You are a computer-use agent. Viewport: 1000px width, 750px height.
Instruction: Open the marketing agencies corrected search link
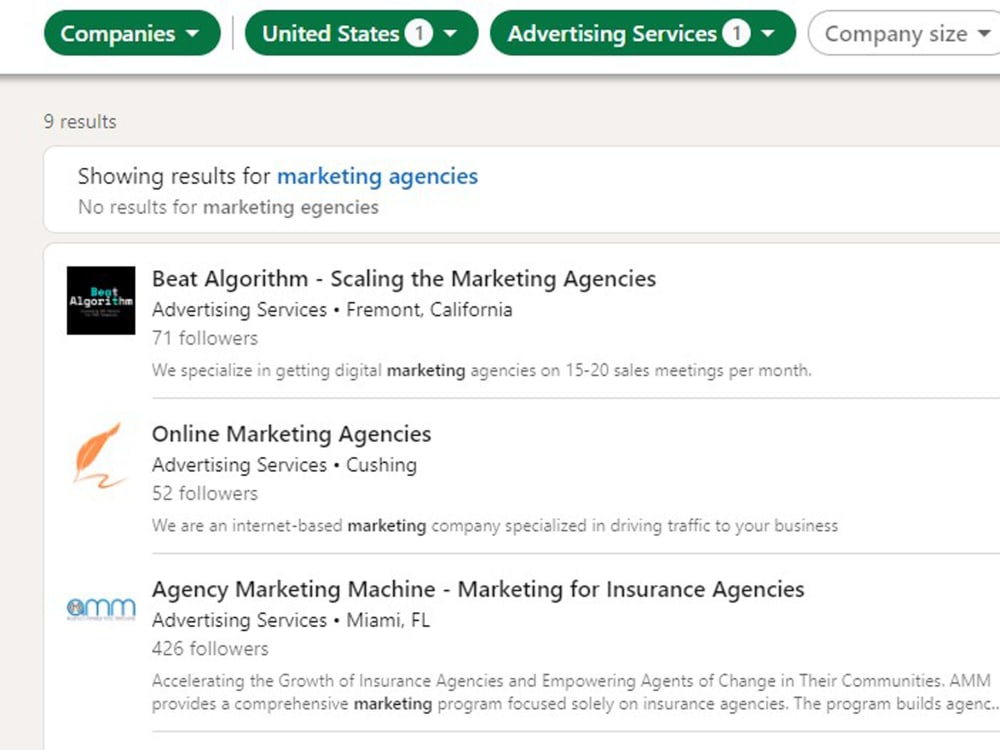[378, 176]
